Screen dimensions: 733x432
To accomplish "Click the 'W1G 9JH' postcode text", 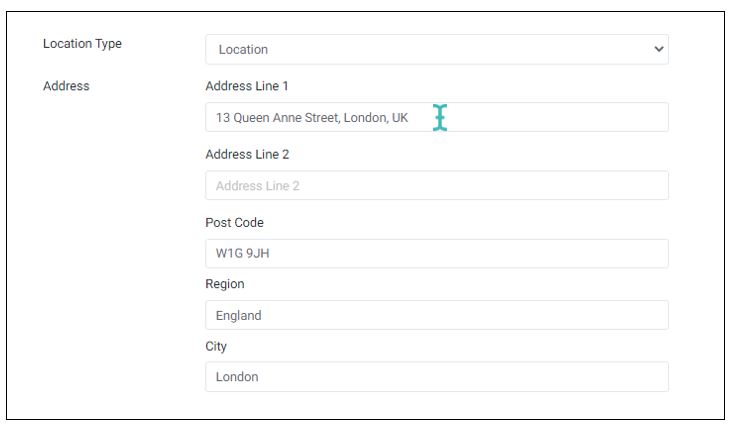I will (x=243, y=253).
